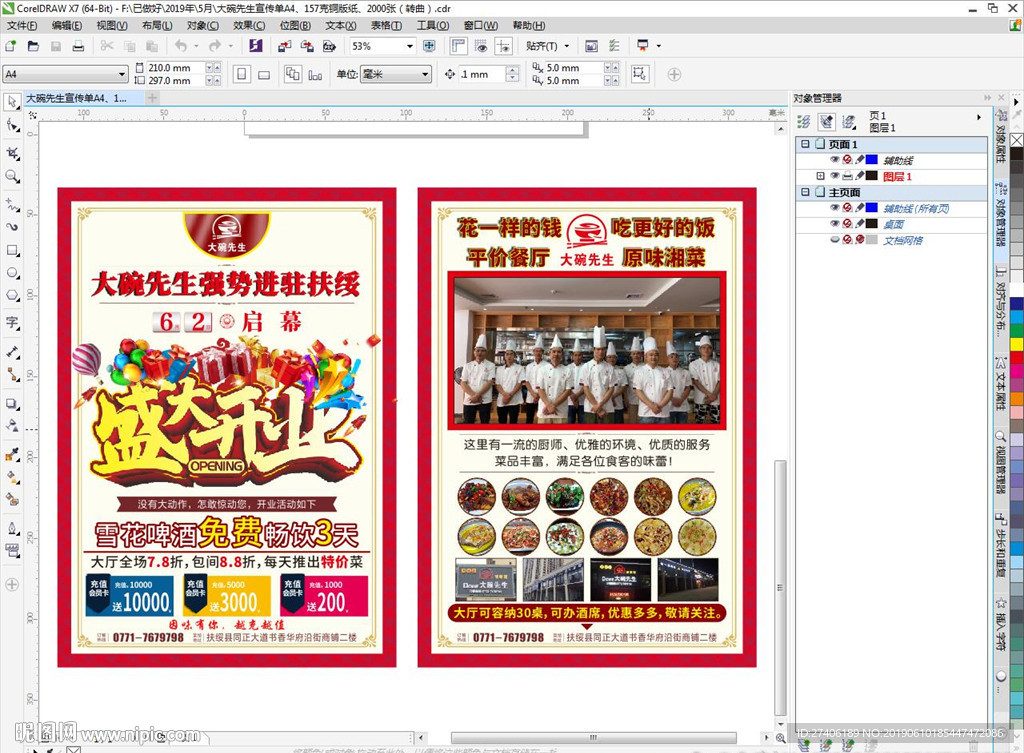The height and width of the screenshot is (753, 1024).
Task: Click the black color swatch of 图层 1
Action: tap(872, 176)
